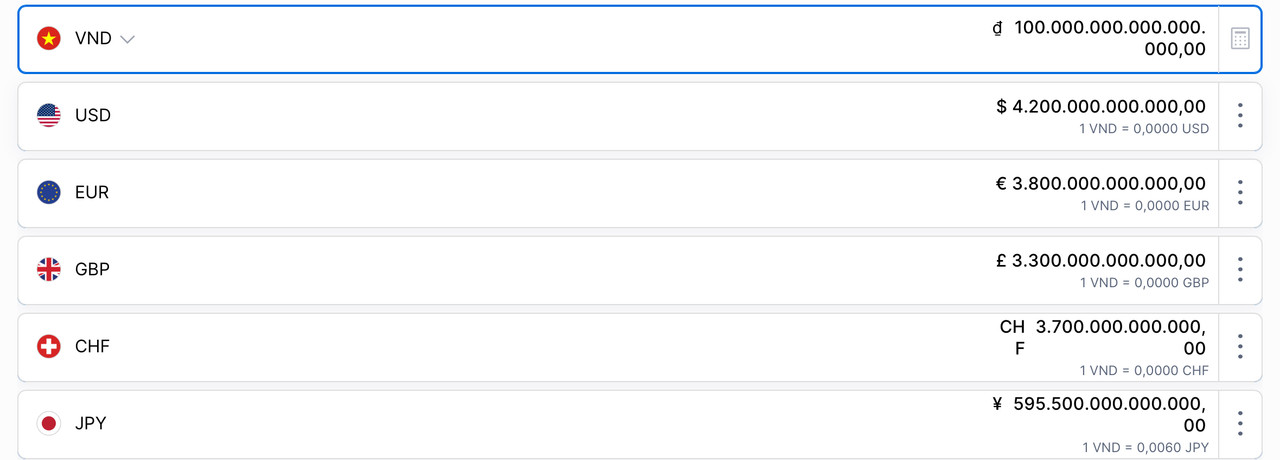This screenshot has width=1280, height=460.
Task: Click the JPY exchange rate text
Action: point(1145,448)
